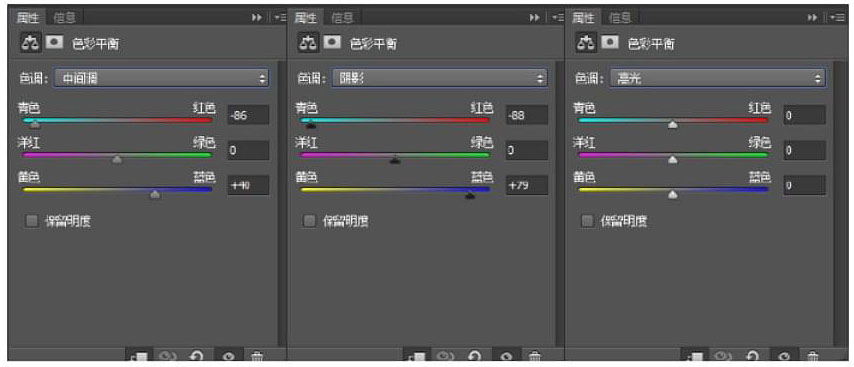Click the magenta-green value field in the 高光 panel

pyautogui.click(x=804, y=150)
